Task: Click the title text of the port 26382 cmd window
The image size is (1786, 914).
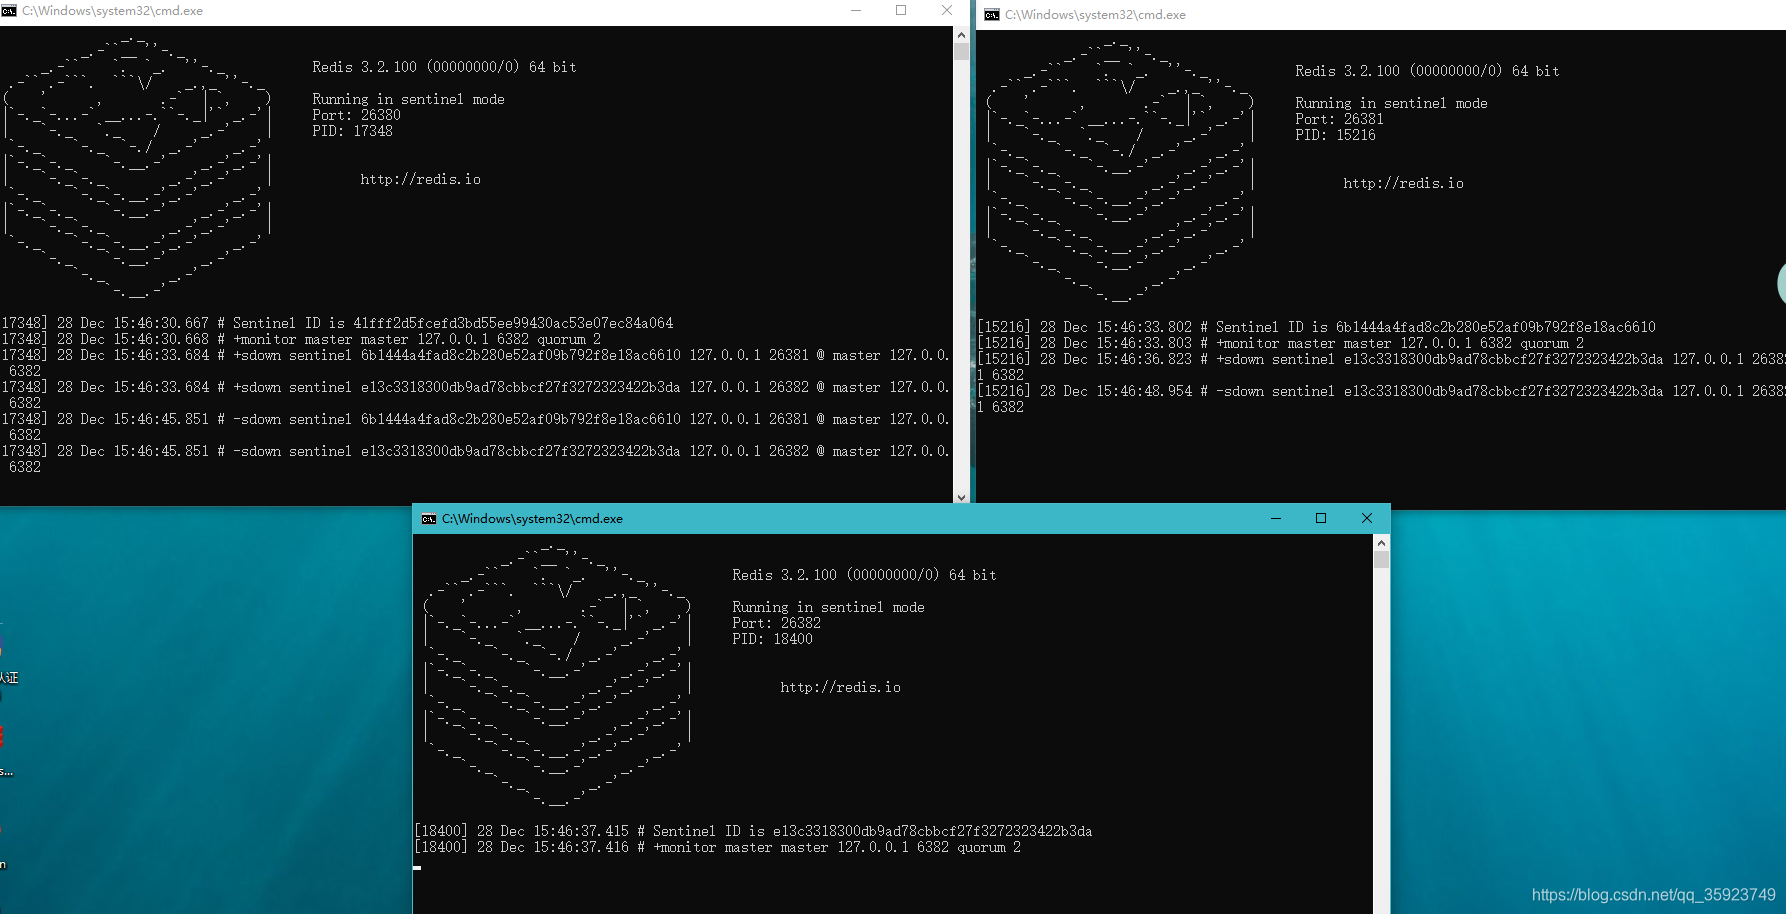Action: click(532, 519)
